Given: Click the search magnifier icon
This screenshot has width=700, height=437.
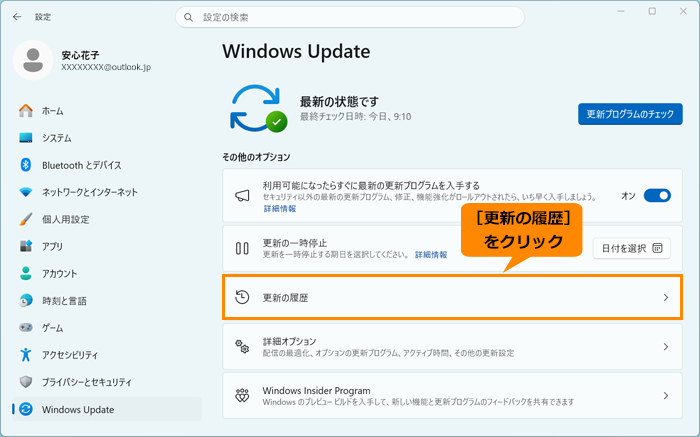Looking at the screenshot, I should point(188,17).
